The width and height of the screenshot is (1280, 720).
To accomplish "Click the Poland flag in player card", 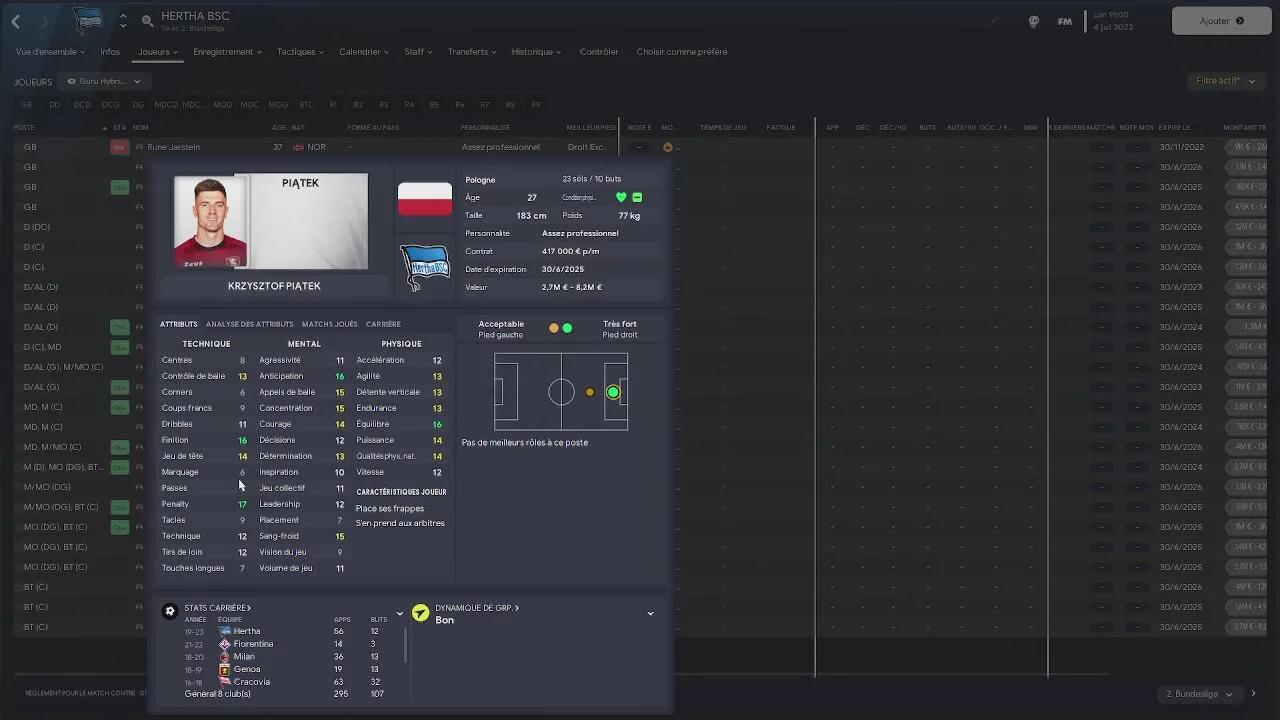I will 424,199.
